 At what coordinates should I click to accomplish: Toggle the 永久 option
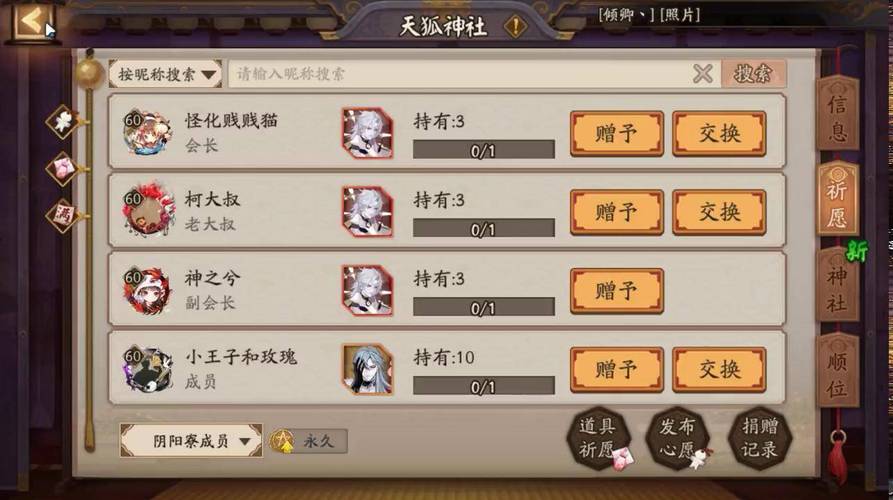click(309, 441)
